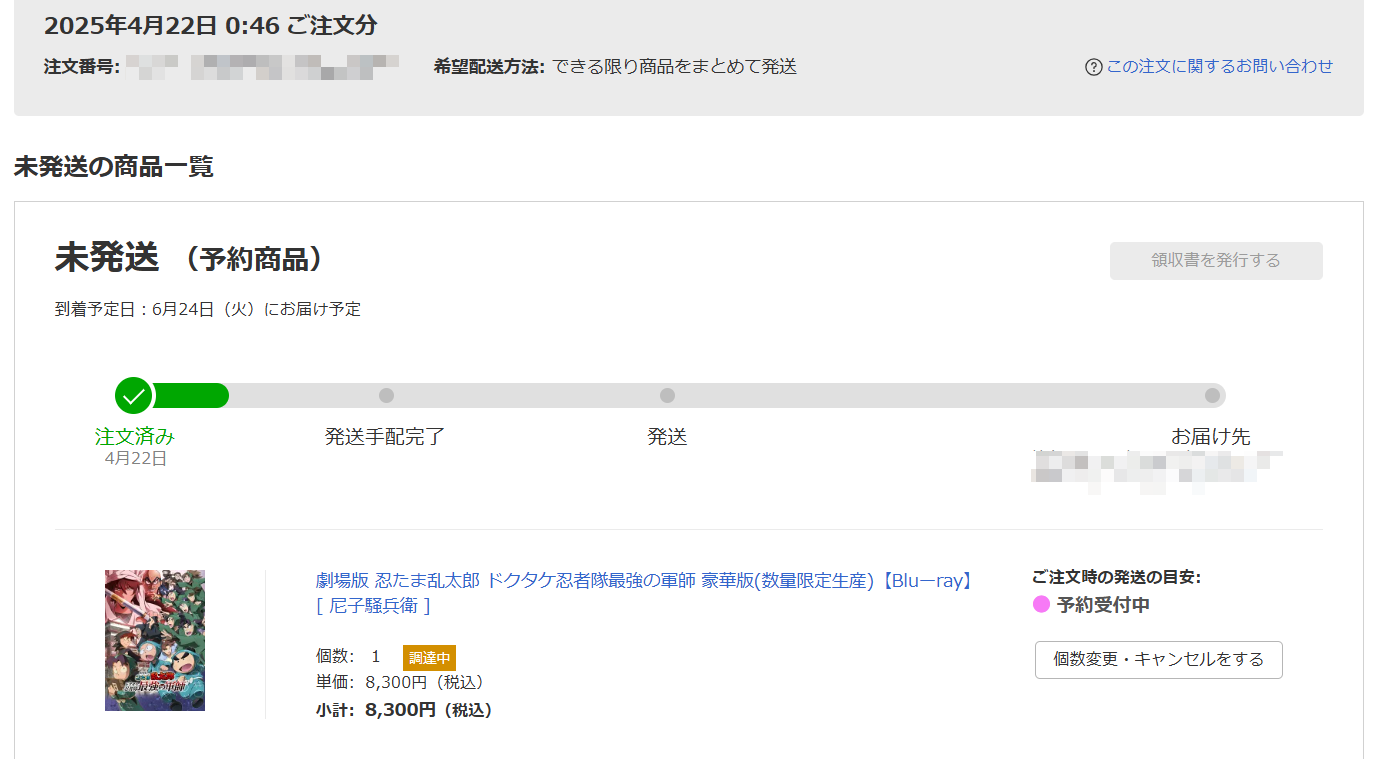Click the 予約受付中 status text

point(1103,605)
